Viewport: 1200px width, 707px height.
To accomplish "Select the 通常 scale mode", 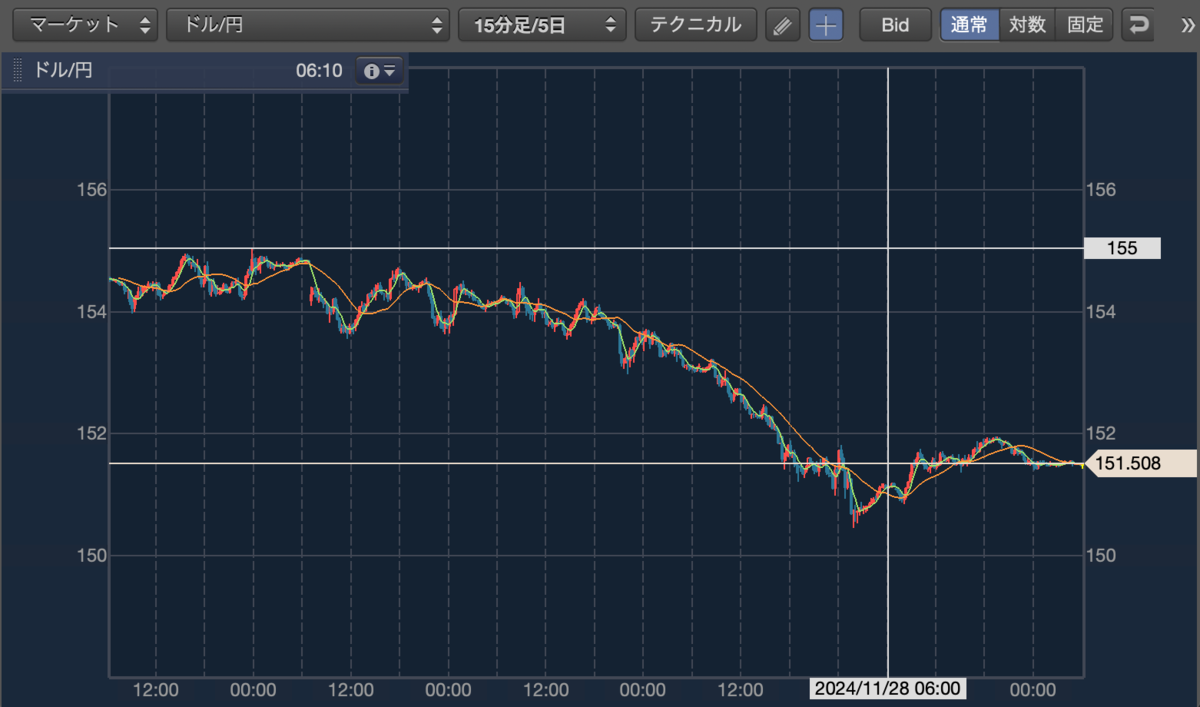I will [969, 25].
